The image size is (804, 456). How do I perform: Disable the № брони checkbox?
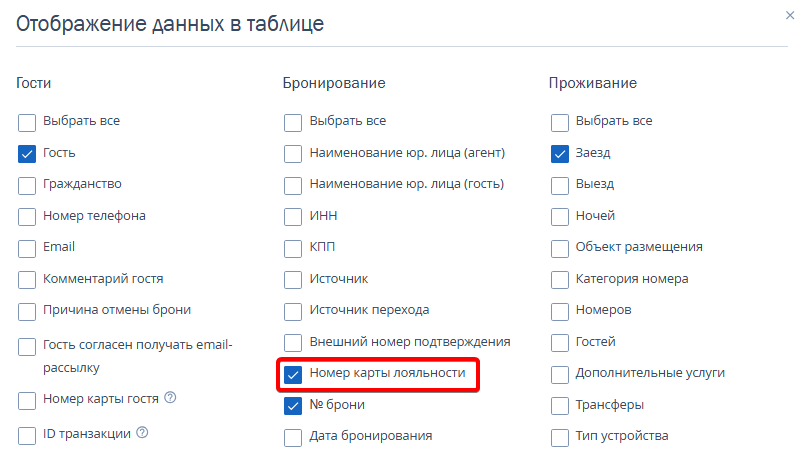pos(293,406)
